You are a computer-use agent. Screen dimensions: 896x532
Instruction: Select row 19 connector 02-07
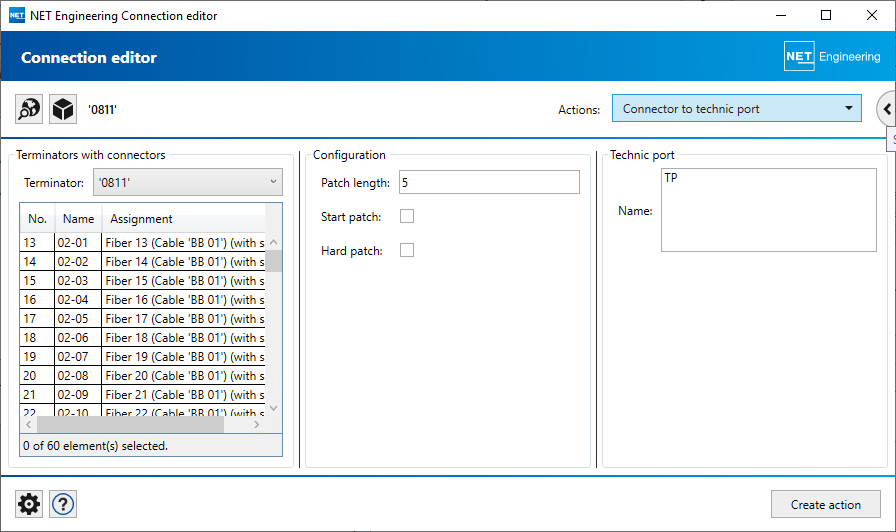pyautogui.click(x=143, y=357)
